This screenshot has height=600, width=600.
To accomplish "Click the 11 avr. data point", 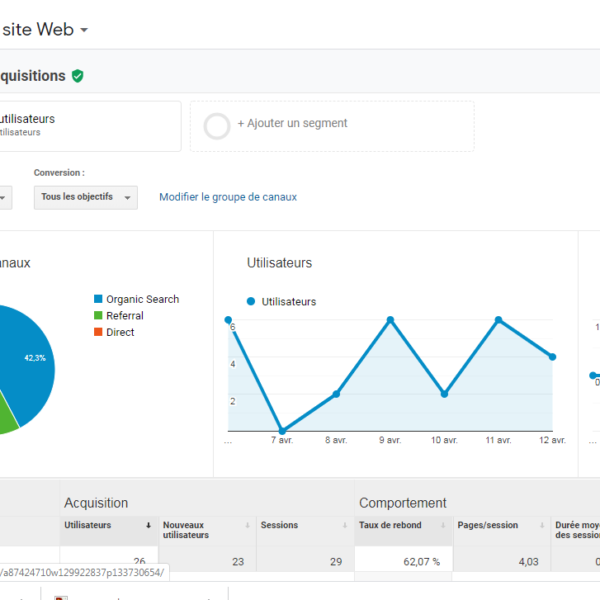I will click(498, 320).
